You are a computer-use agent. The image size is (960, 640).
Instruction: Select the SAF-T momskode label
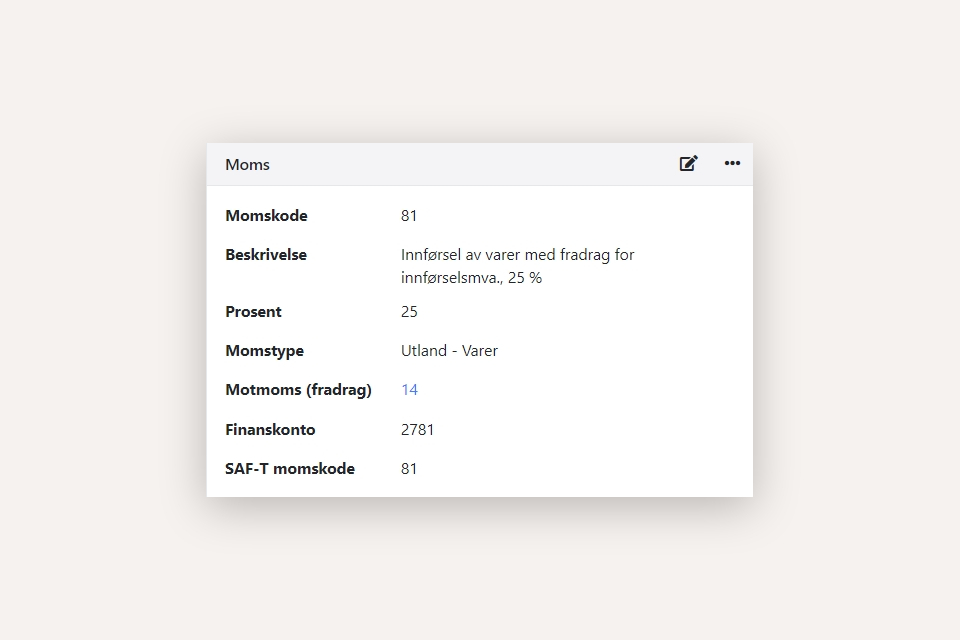coord(289,469)
